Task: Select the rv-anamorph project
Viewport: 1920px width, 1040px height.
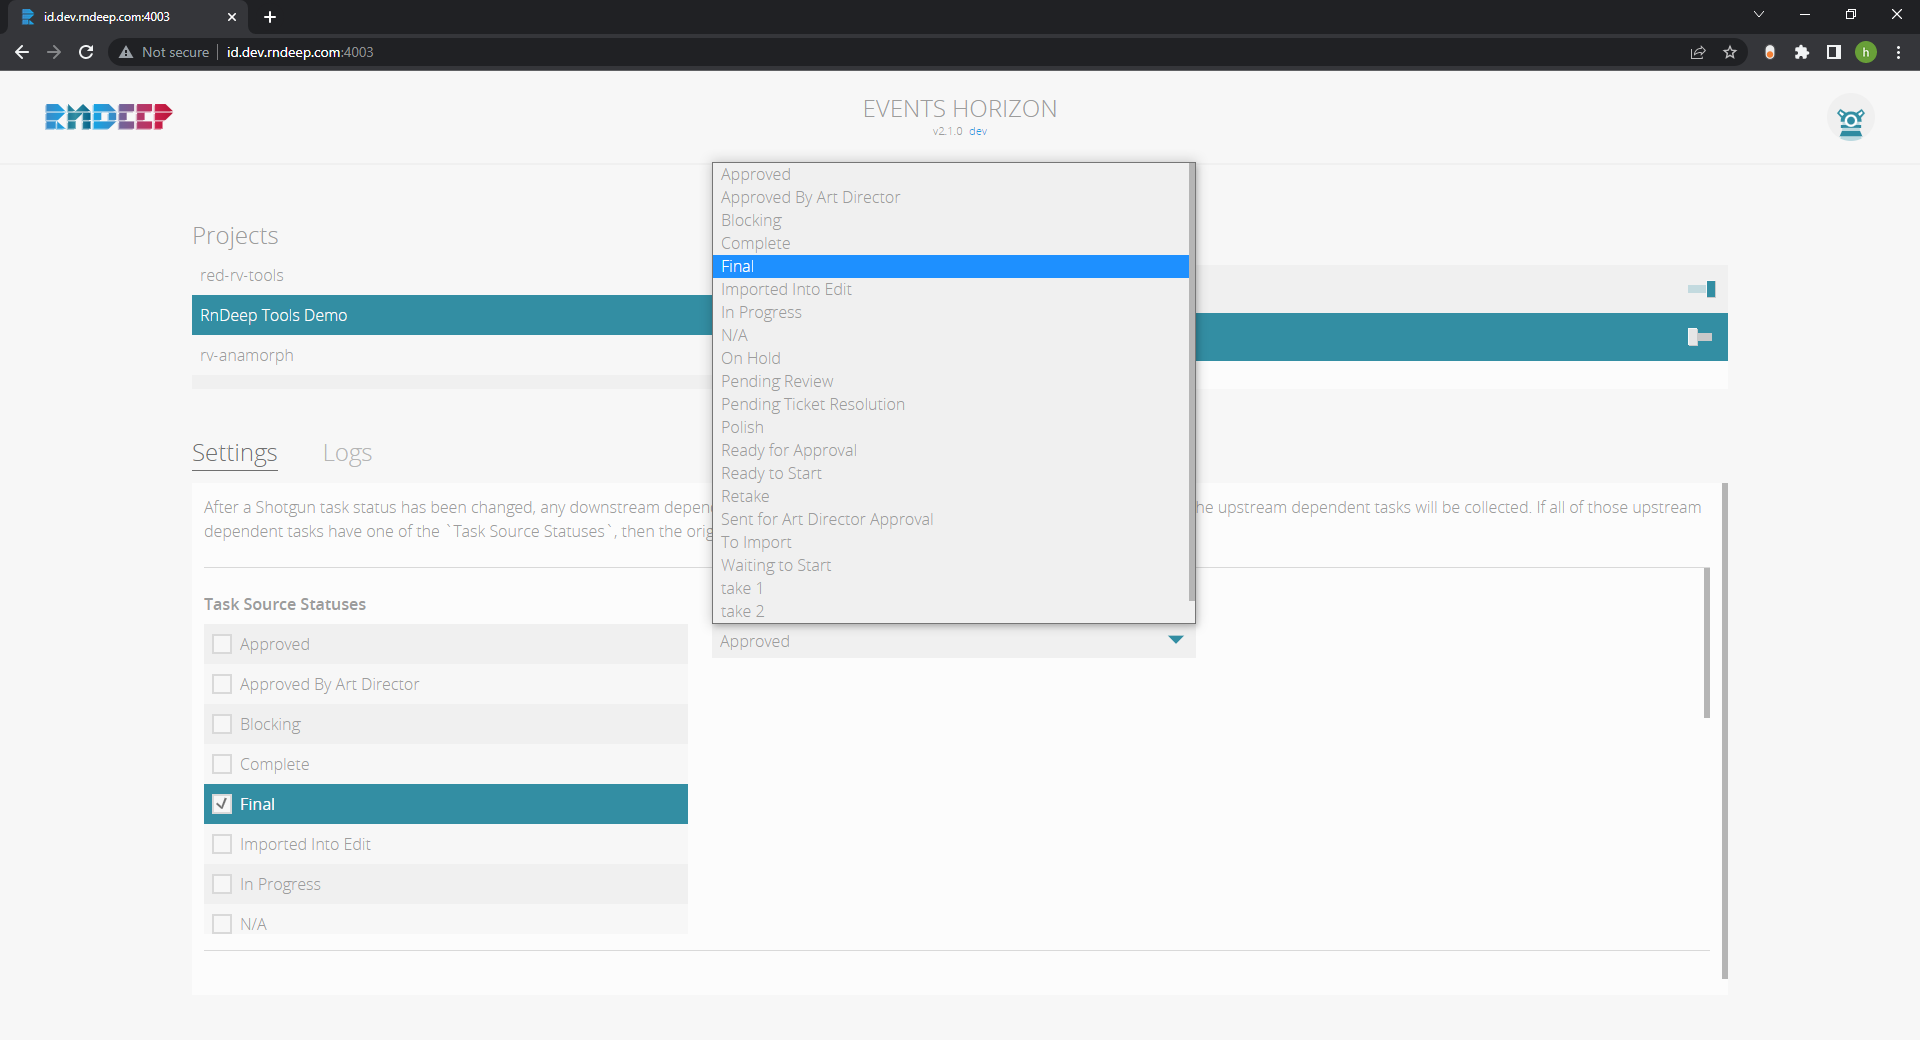Action: coord(247,355)
